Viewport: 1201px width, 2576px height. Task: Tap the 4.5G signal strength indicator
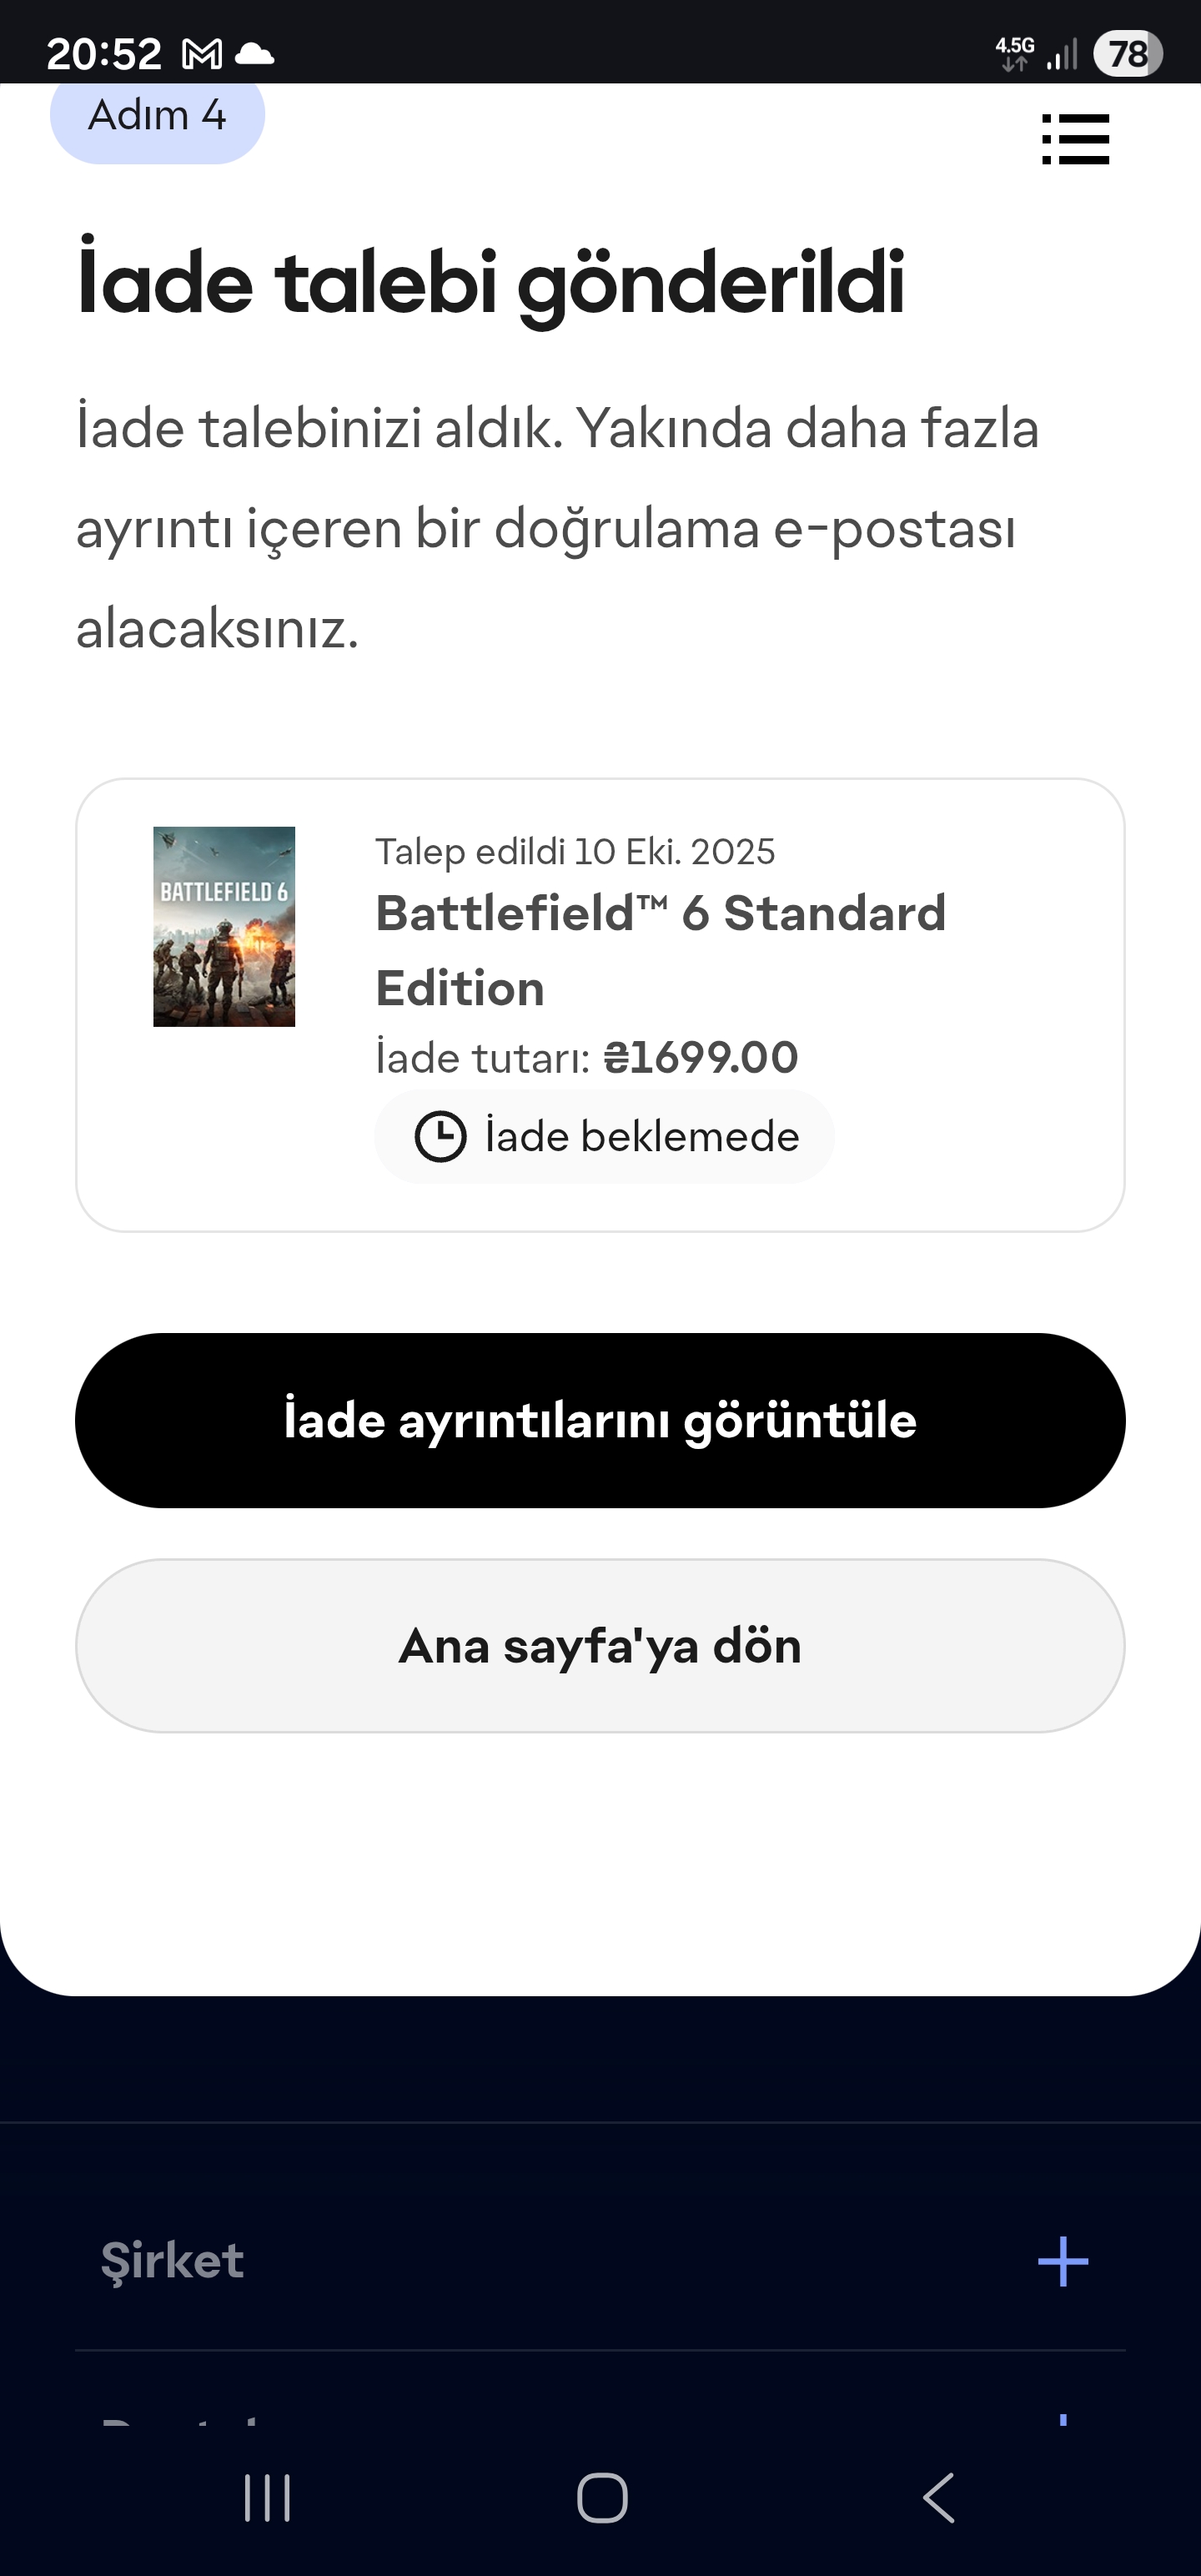pos(1036,54)
